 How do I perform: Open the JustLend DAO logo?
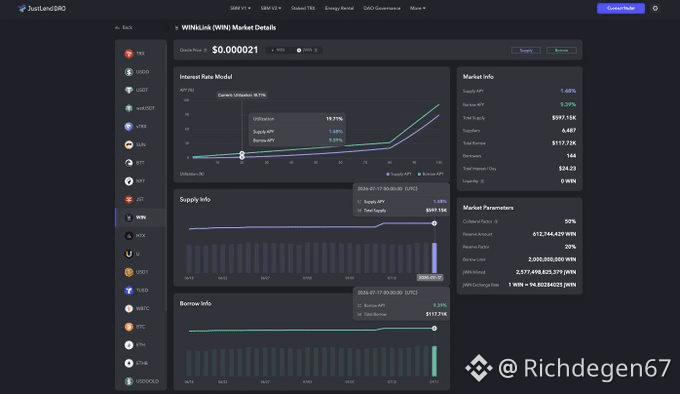pyautogui.click(x=42, y=8)
